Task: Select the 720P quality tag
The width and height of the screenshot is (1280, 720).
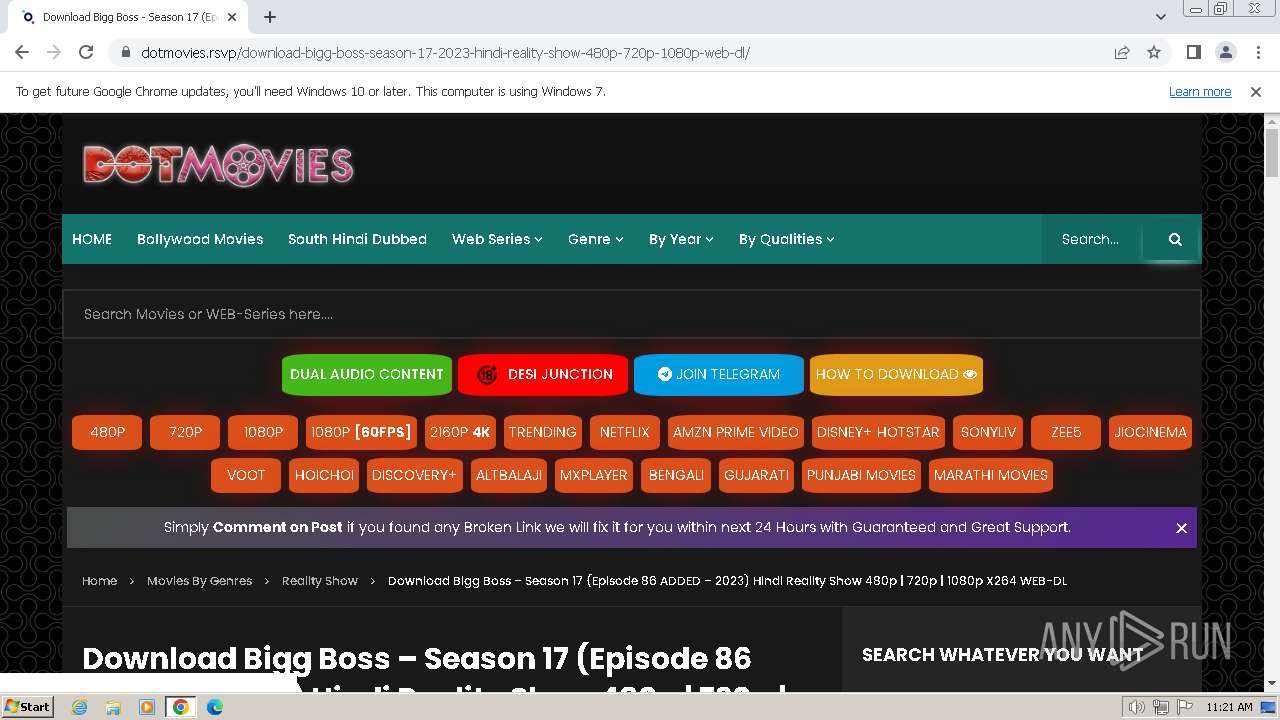Action: coord(185,432)
